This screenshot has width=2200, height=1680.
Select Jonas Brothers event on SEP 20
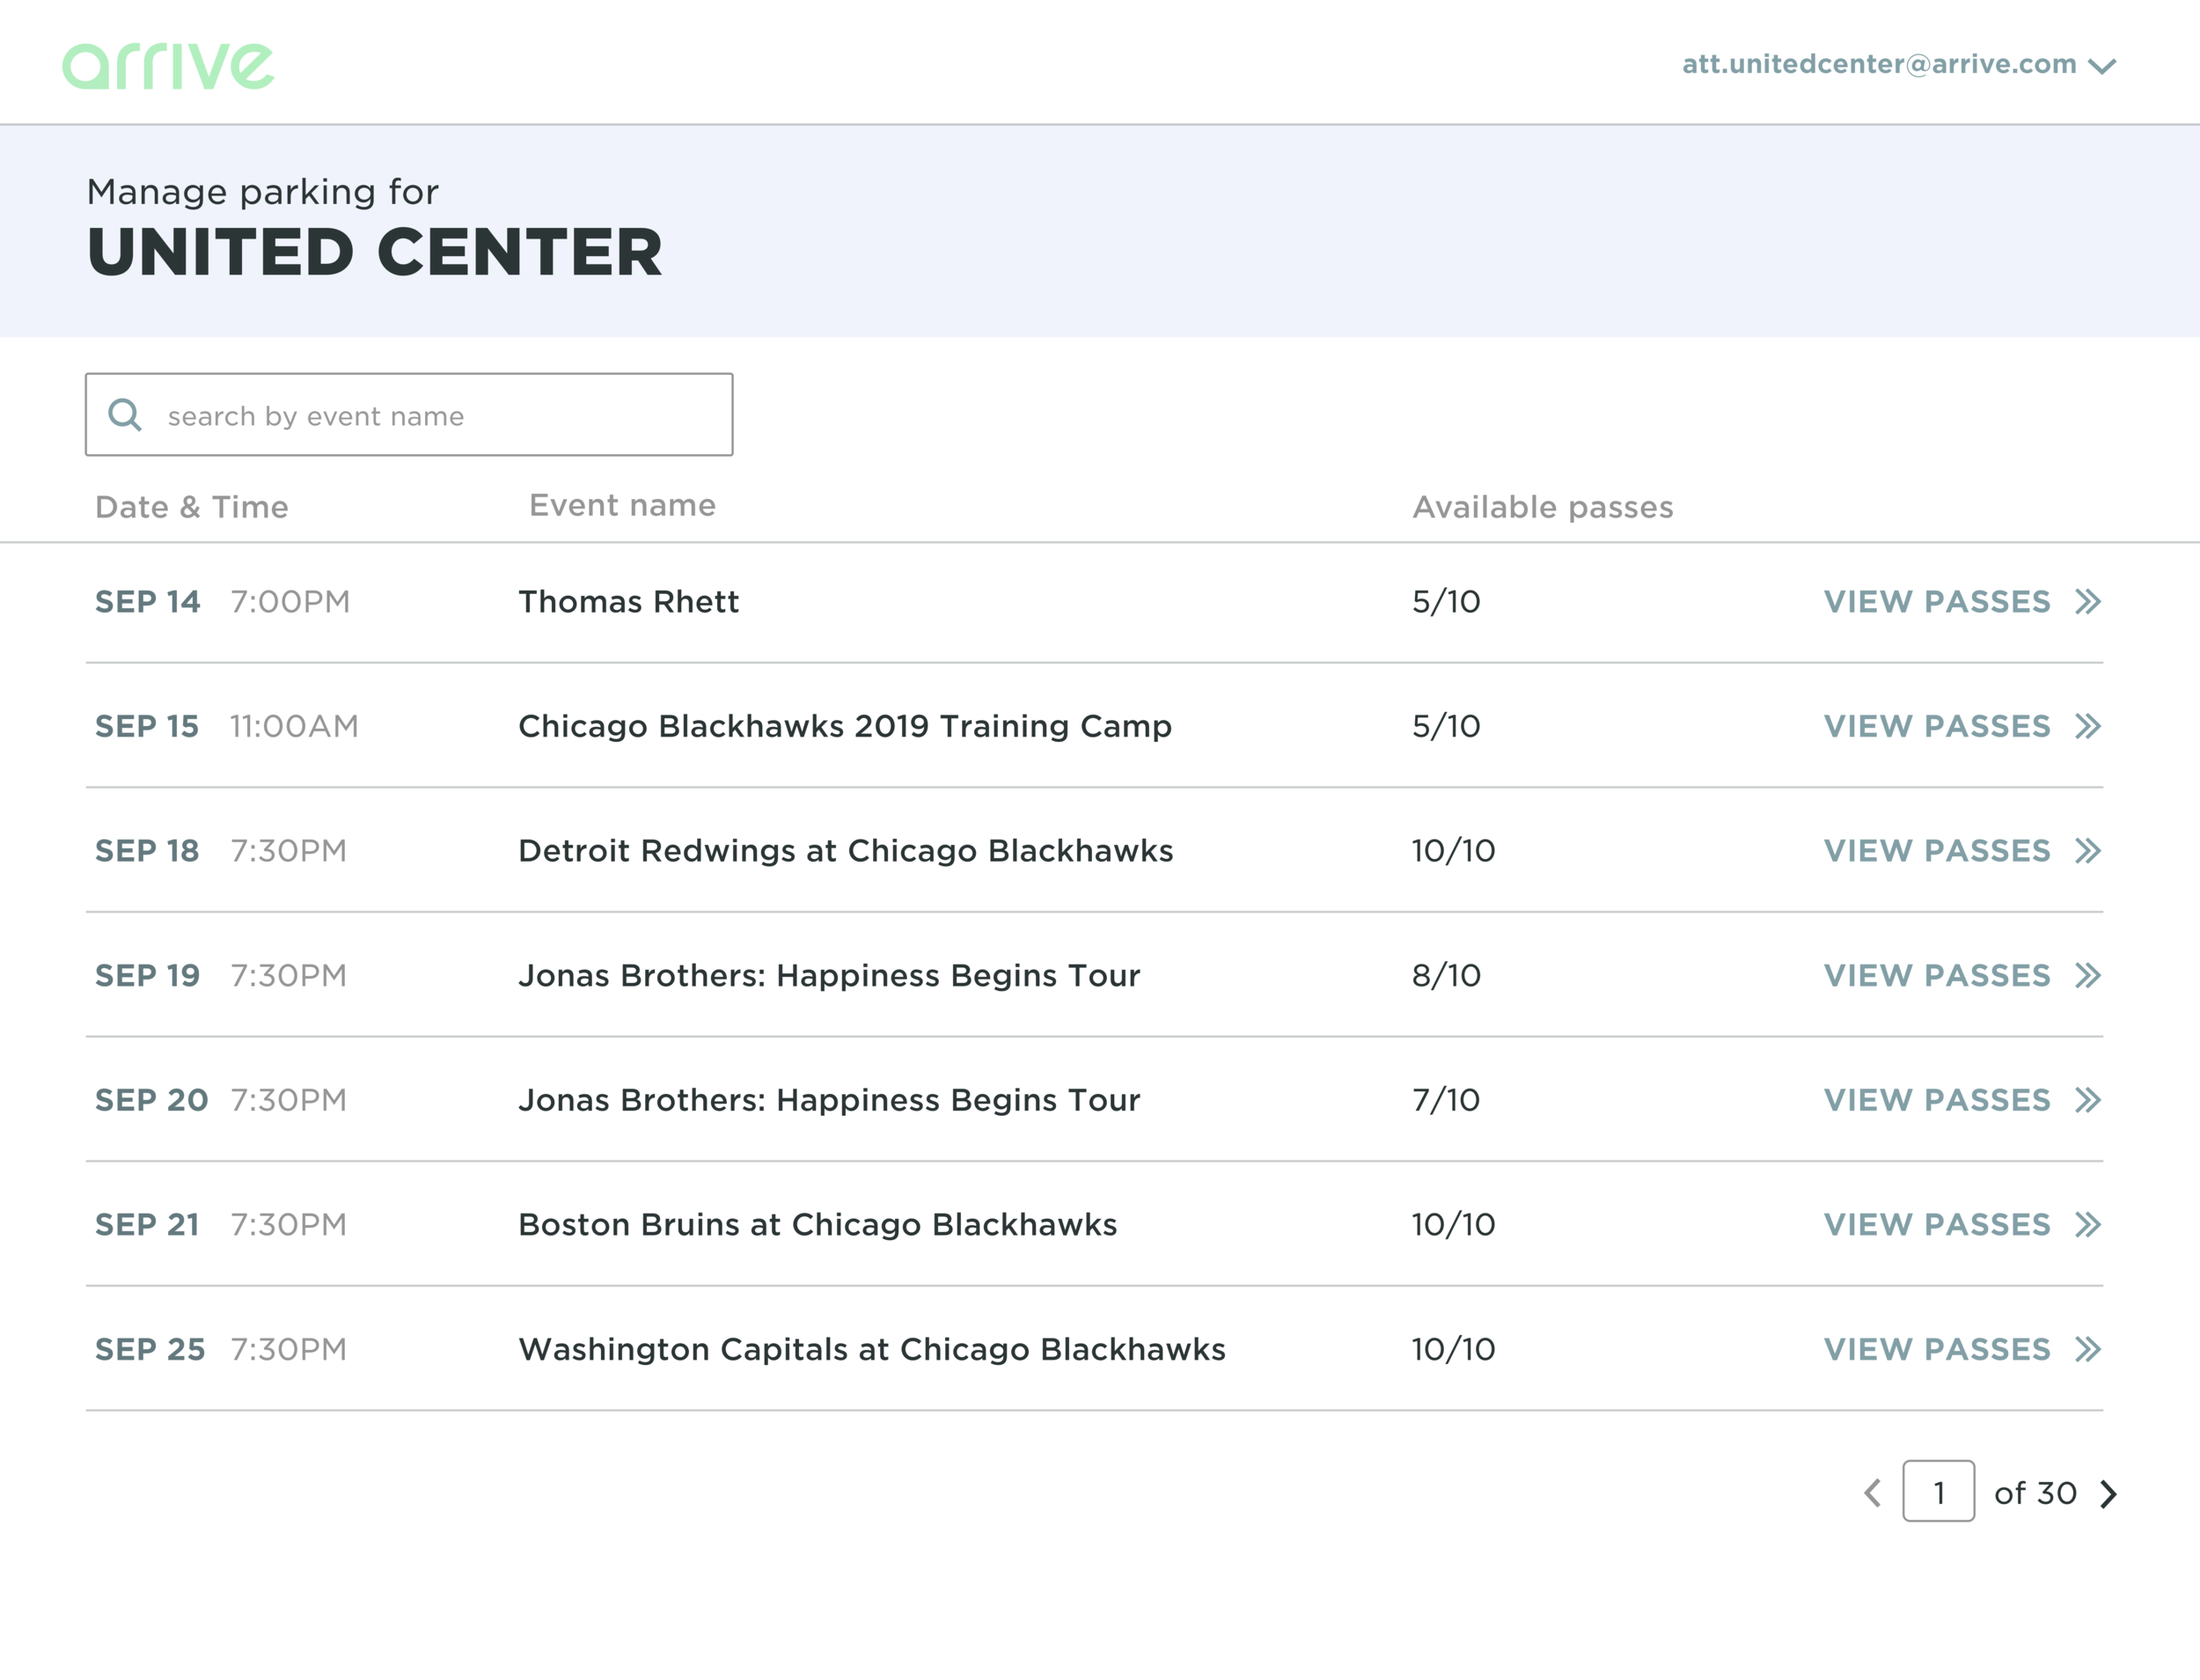point(829,1100)
